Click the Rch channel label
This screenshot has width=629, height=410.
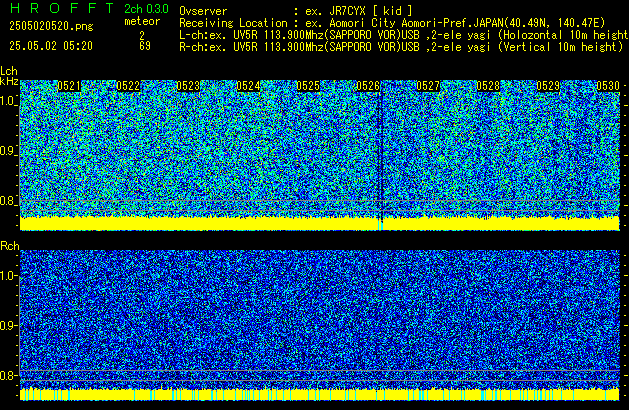10,246
